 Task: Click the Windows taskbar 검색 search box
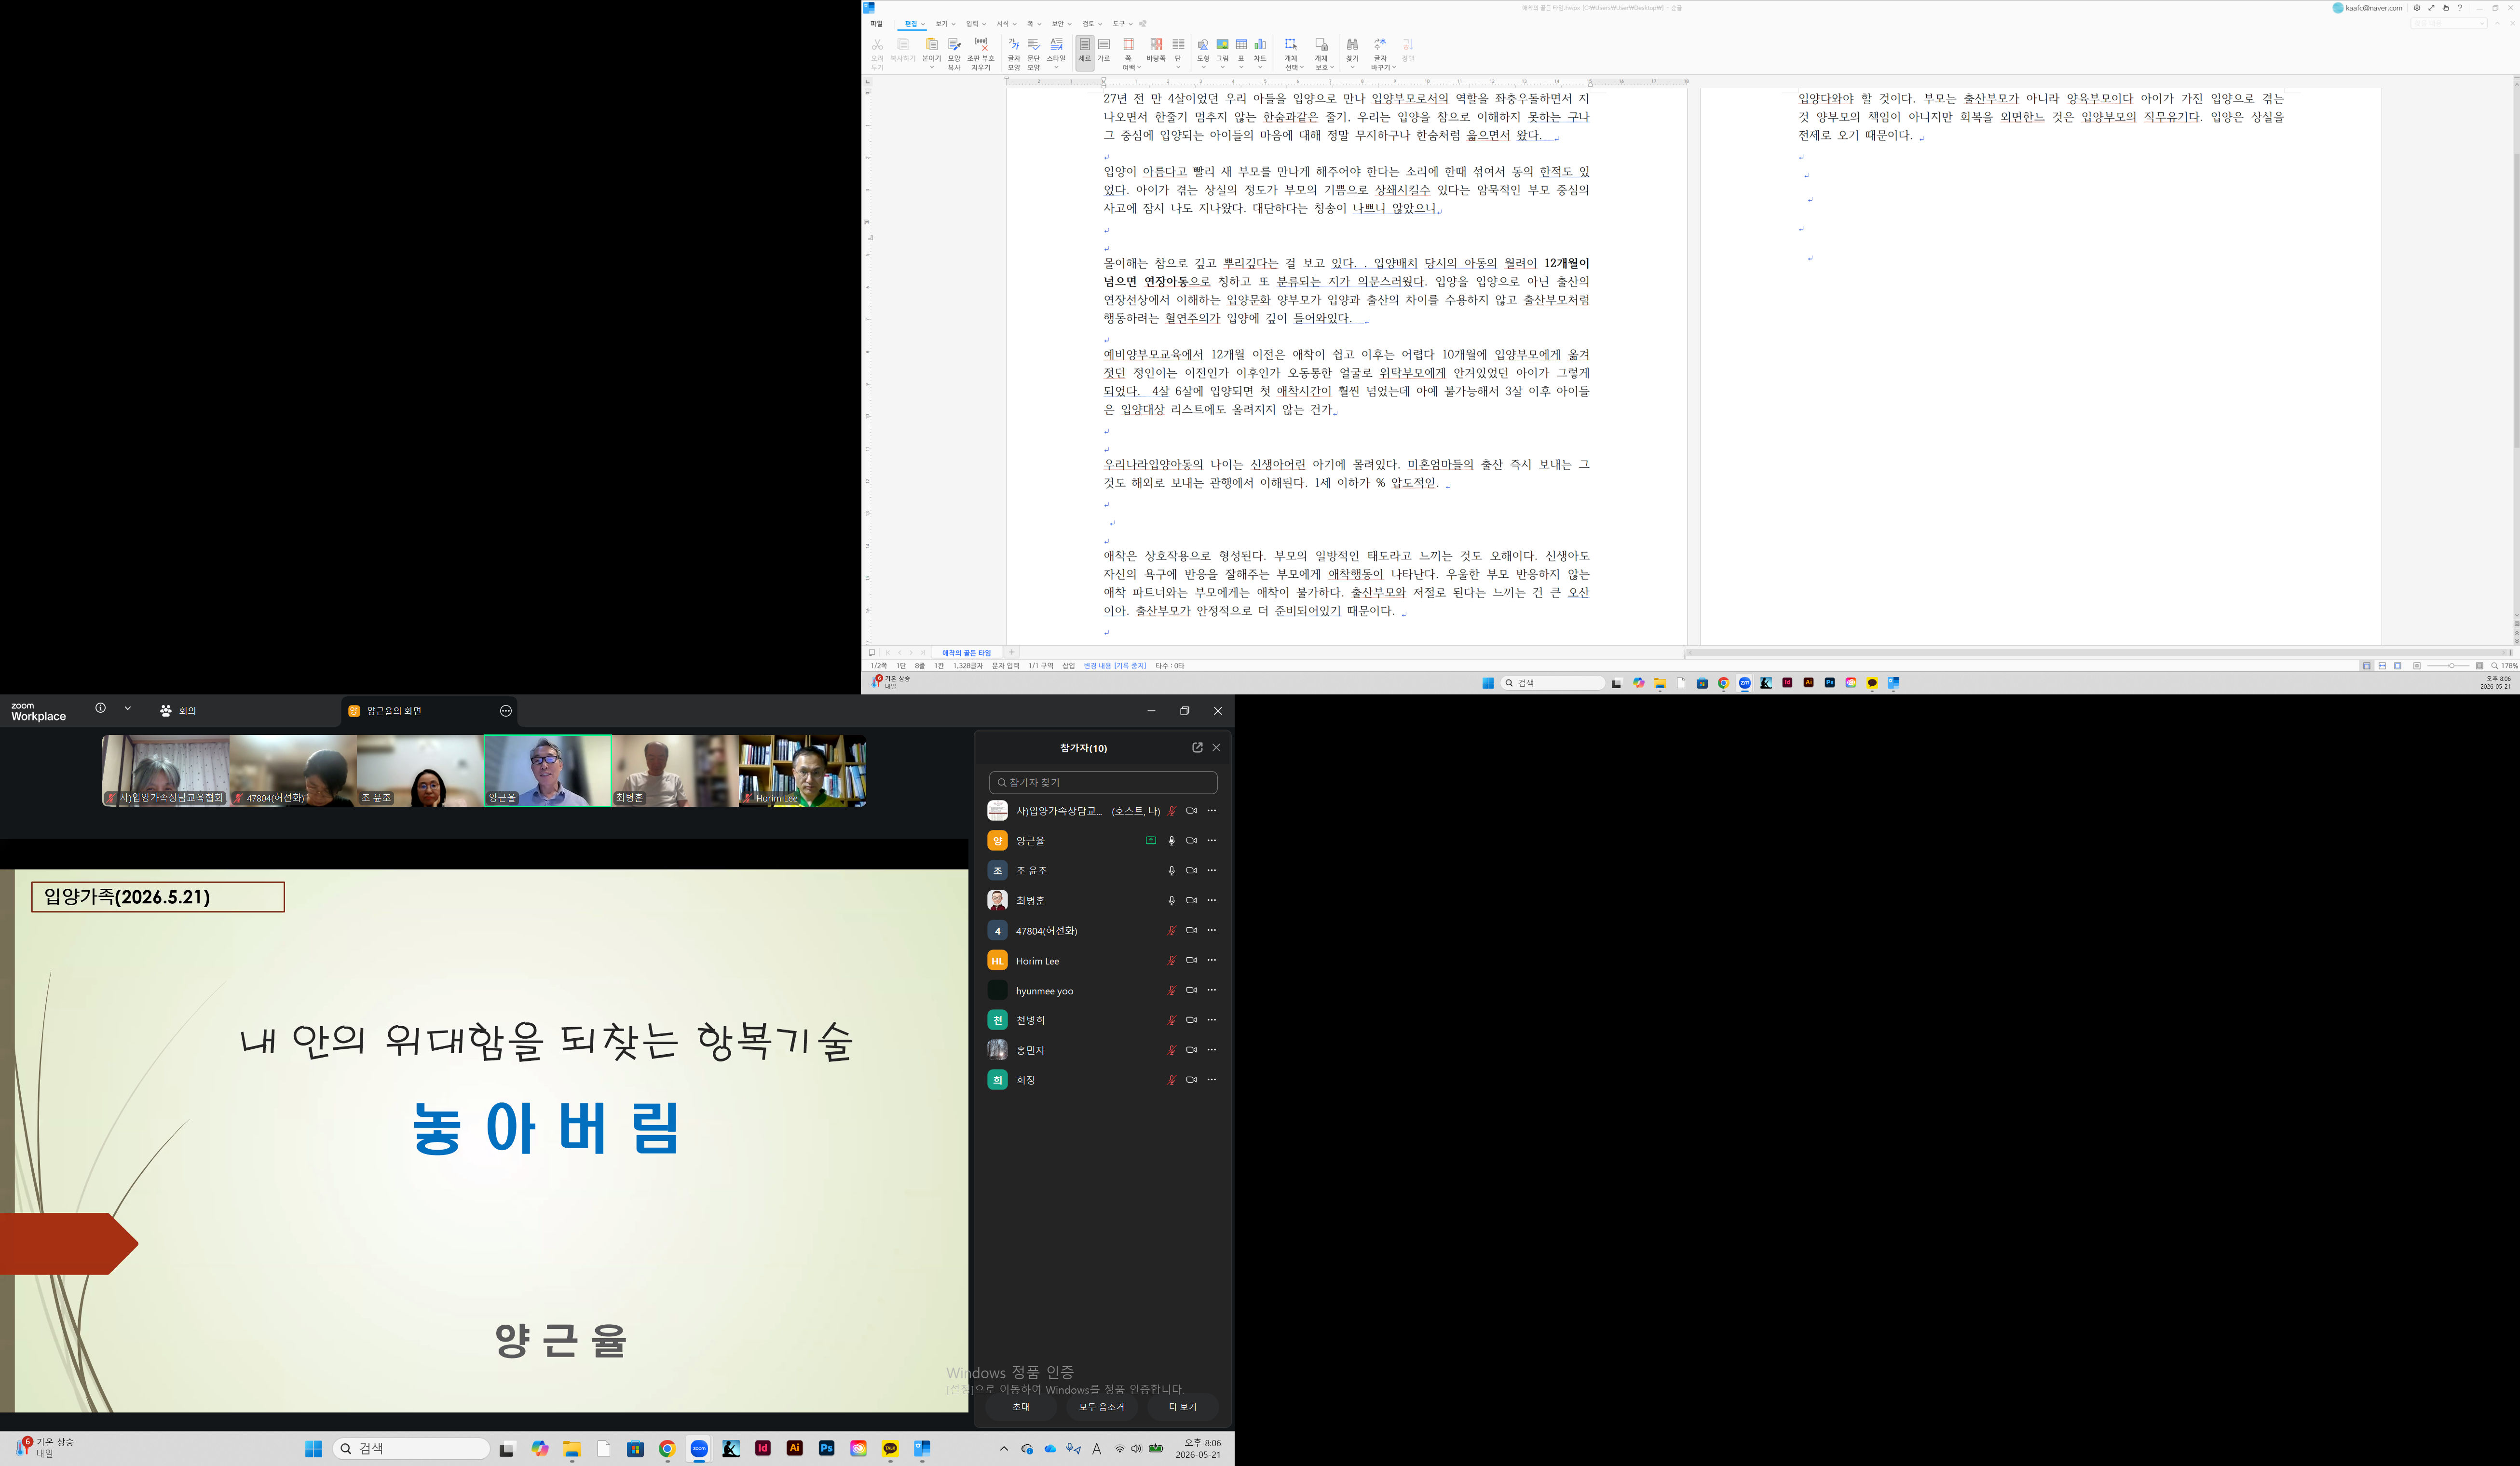(411, 1448)
